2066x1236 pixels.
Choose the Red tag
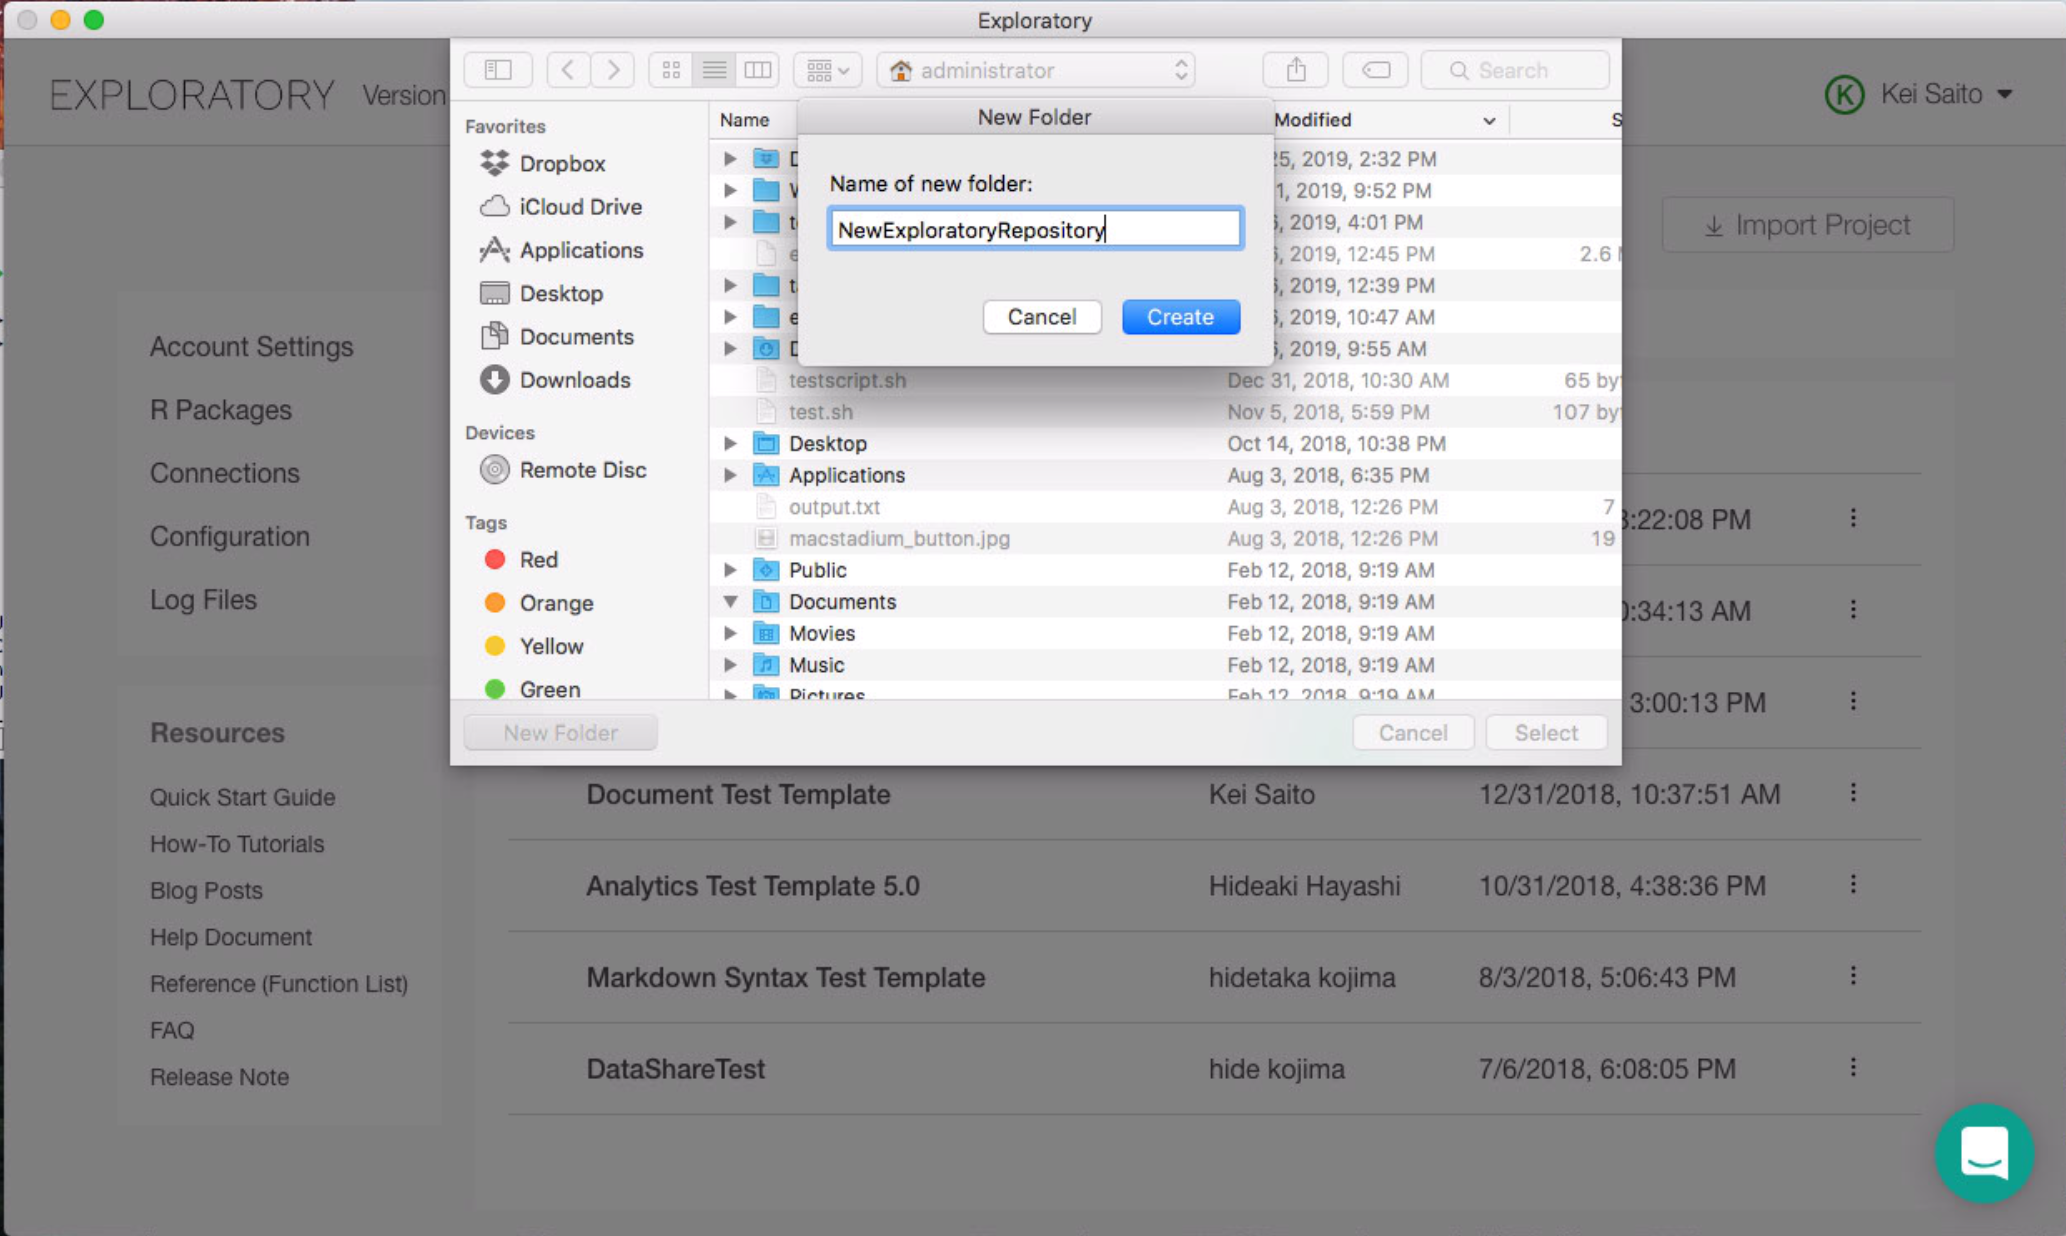coord(521,559)
